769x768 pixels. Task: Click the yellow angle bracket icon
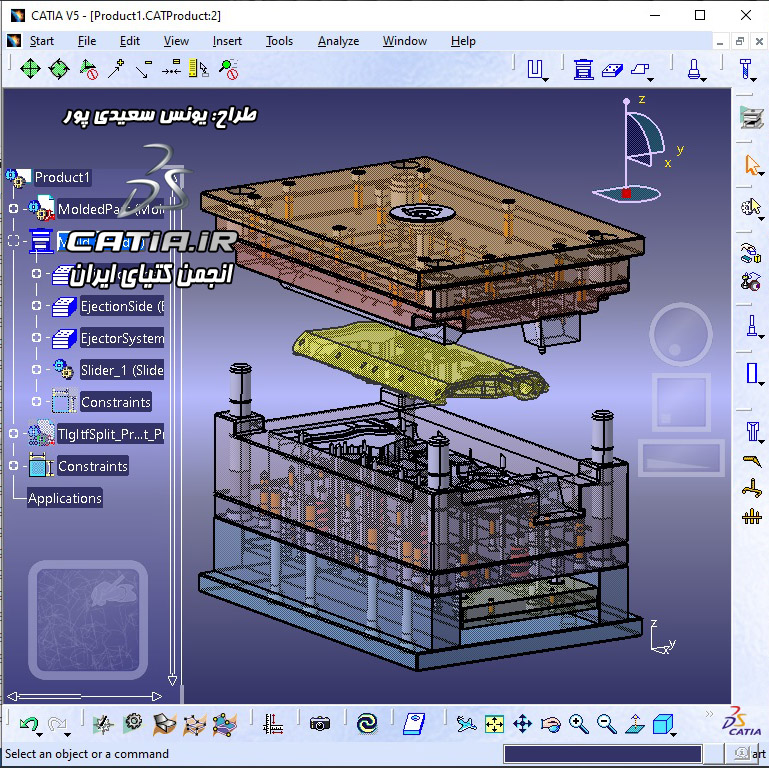click(x=752, y=461)
